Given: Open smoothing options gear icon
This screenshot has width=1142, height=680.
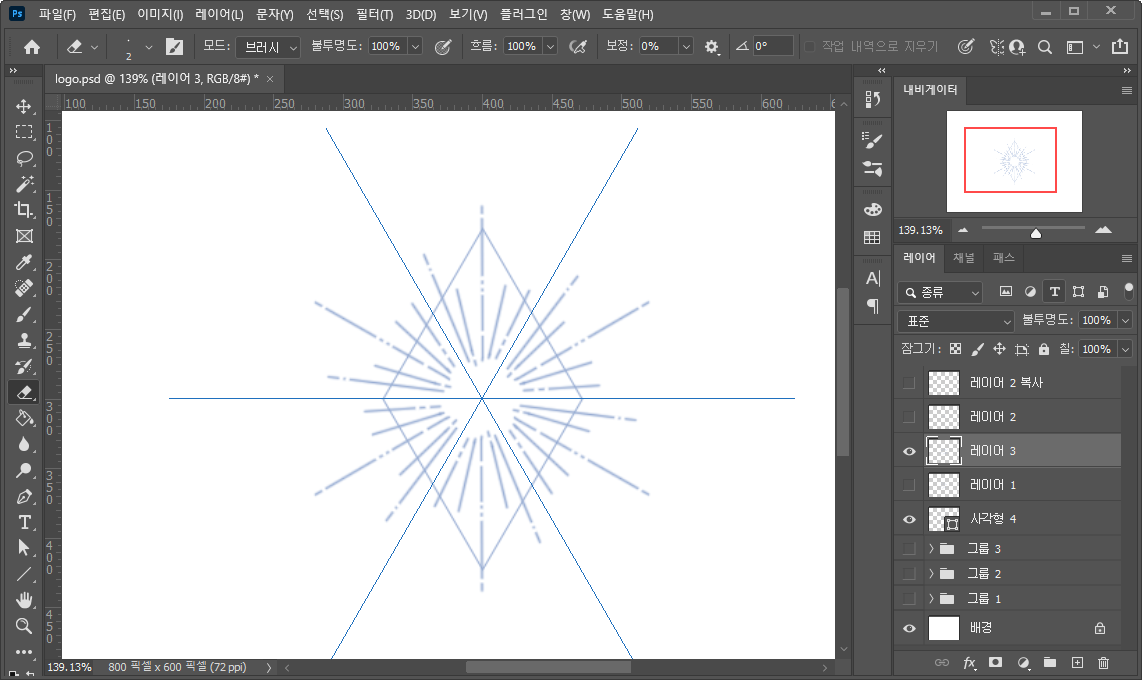Looking at the screenshot, I should pos(712,47).
